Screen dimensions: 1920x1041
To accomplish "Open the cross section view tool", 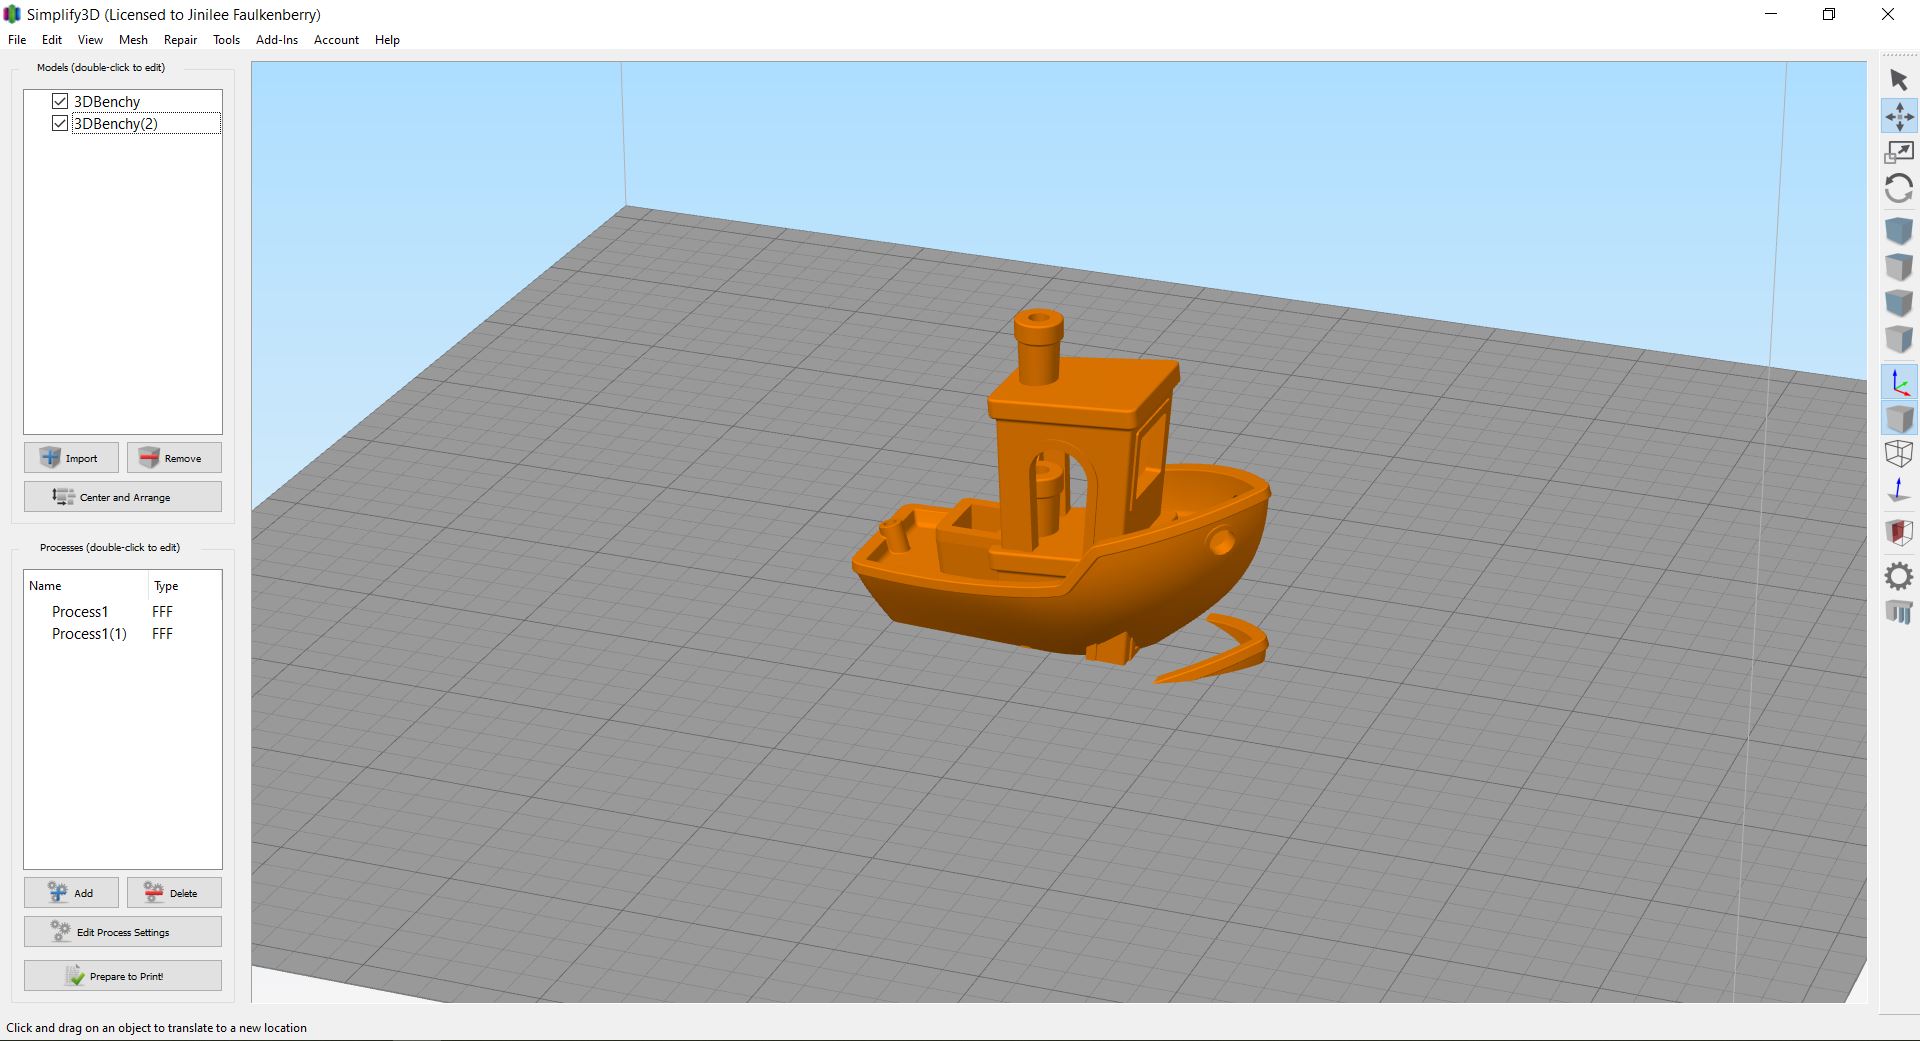I will click(x=1898, y=532).
